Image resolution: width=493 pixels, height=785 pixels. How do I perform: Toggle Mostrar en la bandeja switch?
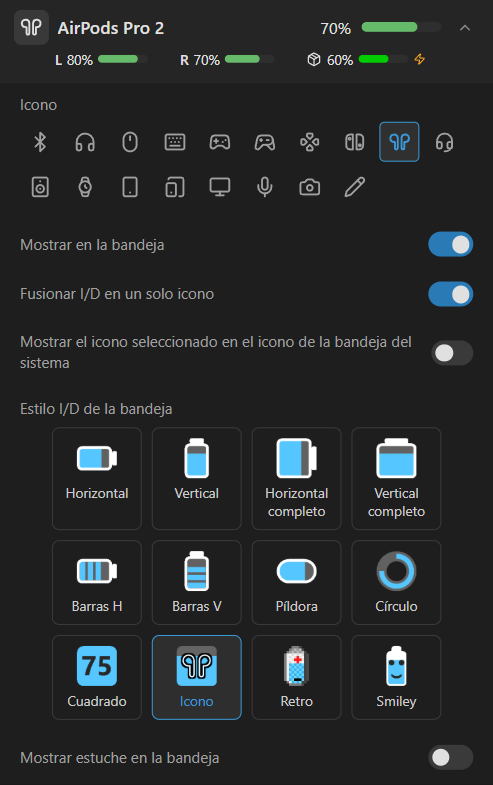point(450,244)
